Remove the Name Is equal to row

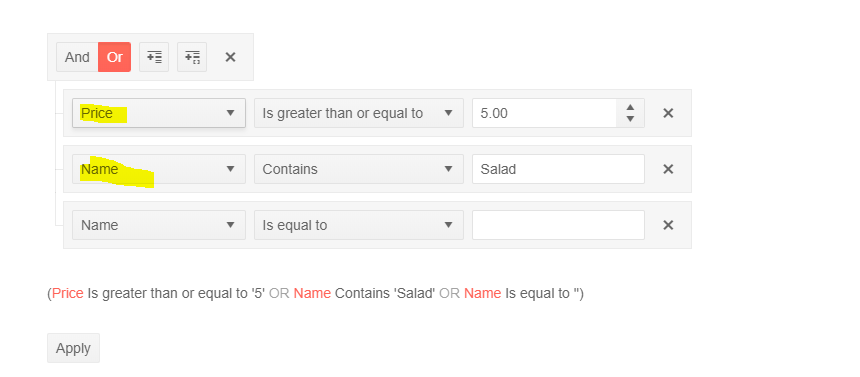[668, 225]
